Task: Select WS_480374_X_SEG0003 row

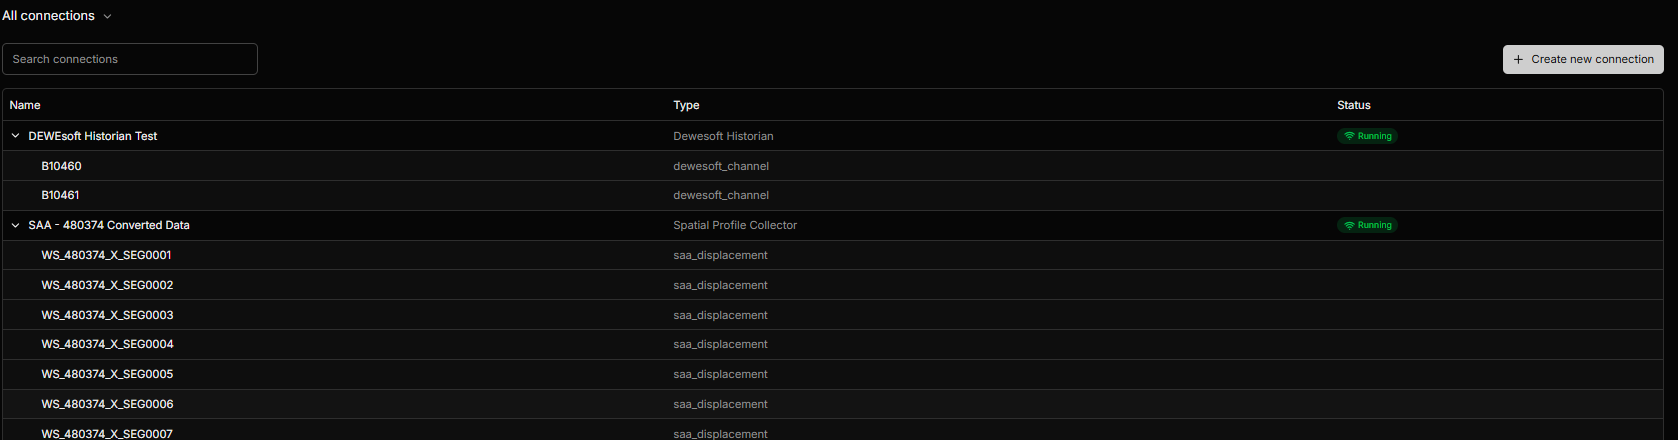Action: click(x=832, y=315)
